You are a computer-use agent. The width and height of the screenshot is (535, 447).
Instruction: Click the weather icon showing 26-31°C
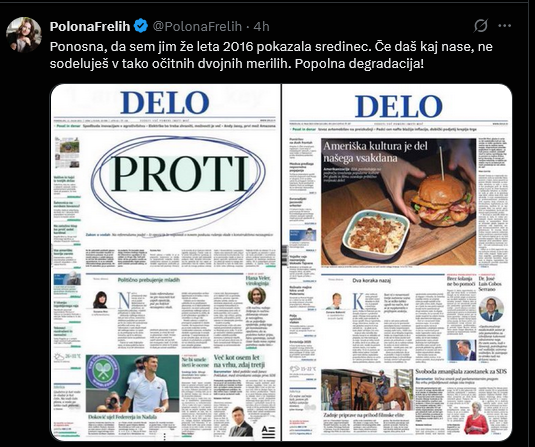coord(59,357)
